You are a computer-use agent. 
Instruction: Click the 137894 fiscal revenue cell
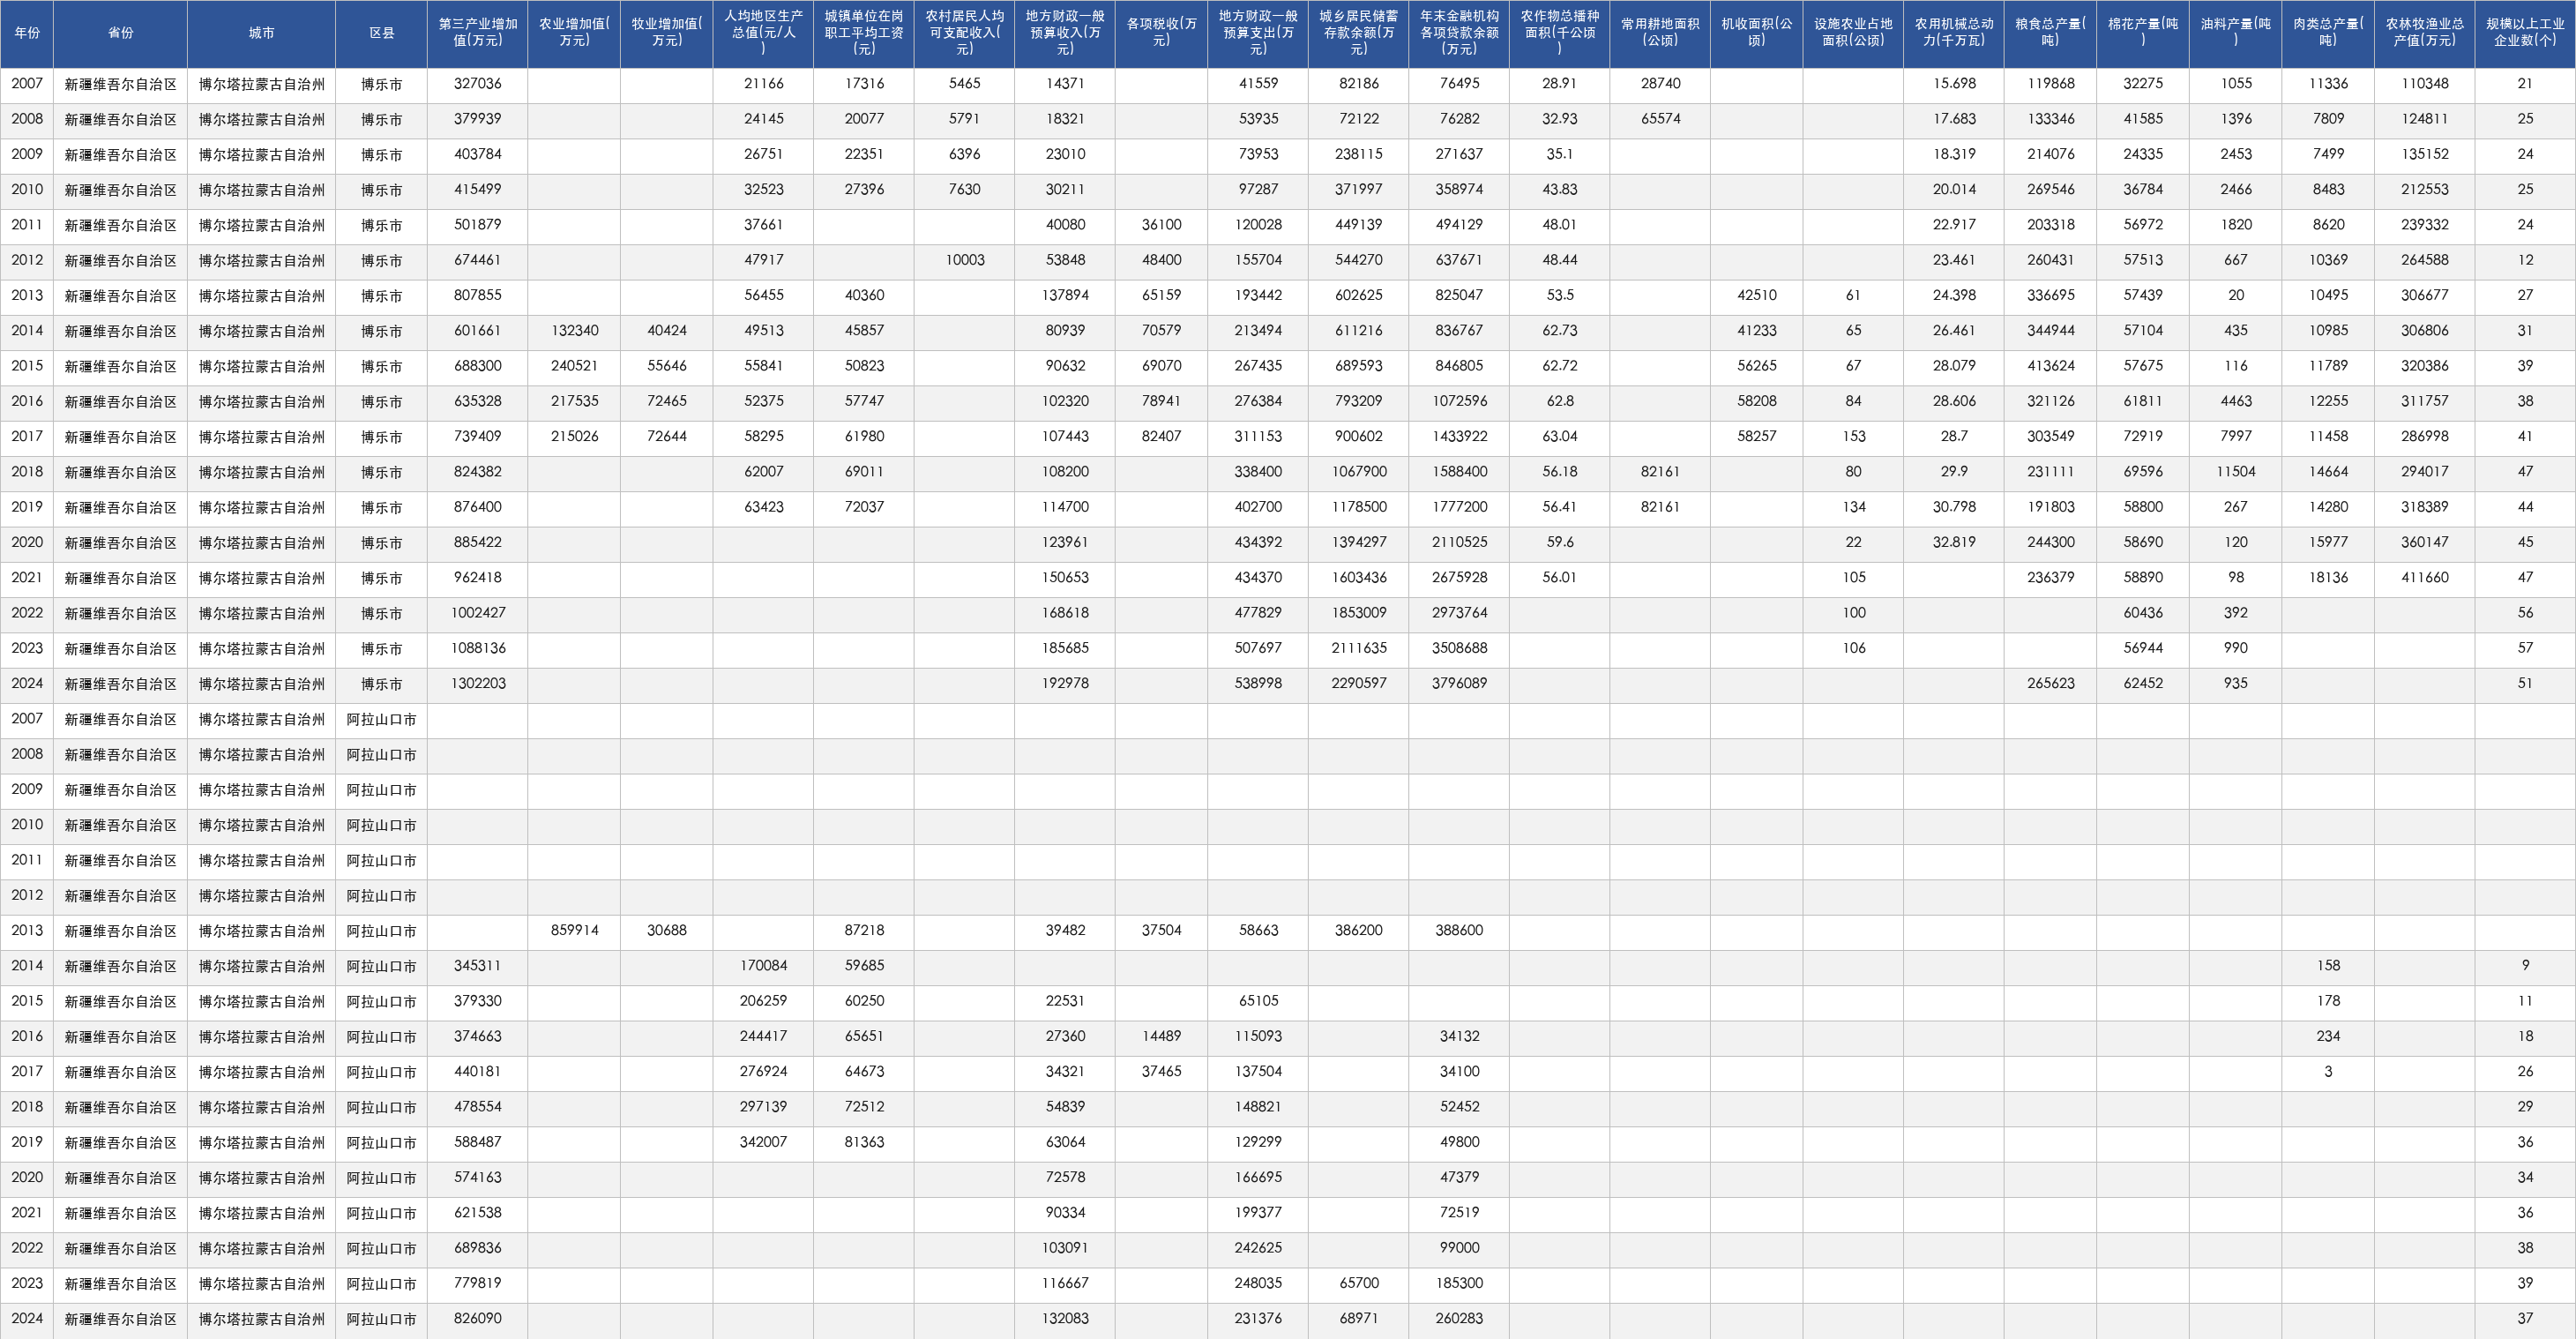click(x=1065, y=296)
